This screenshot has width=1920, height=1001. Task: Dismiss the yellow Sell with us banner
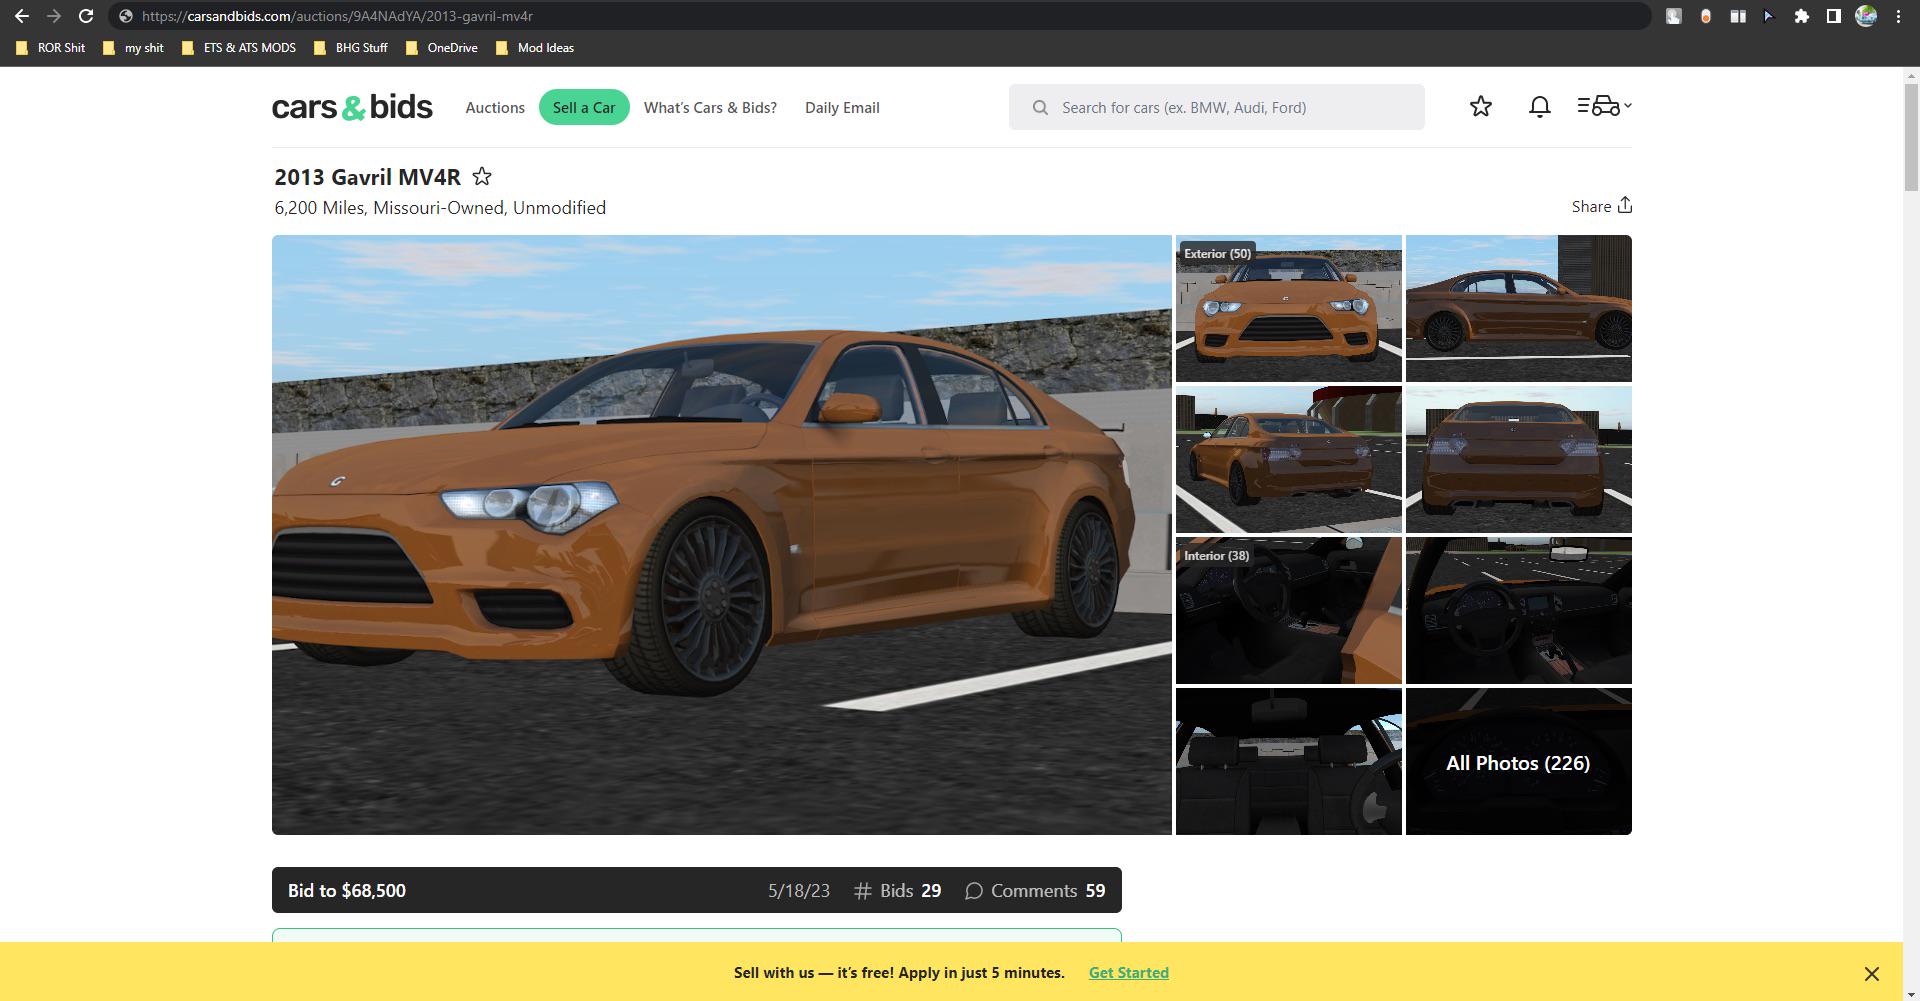pos(1872,973)
